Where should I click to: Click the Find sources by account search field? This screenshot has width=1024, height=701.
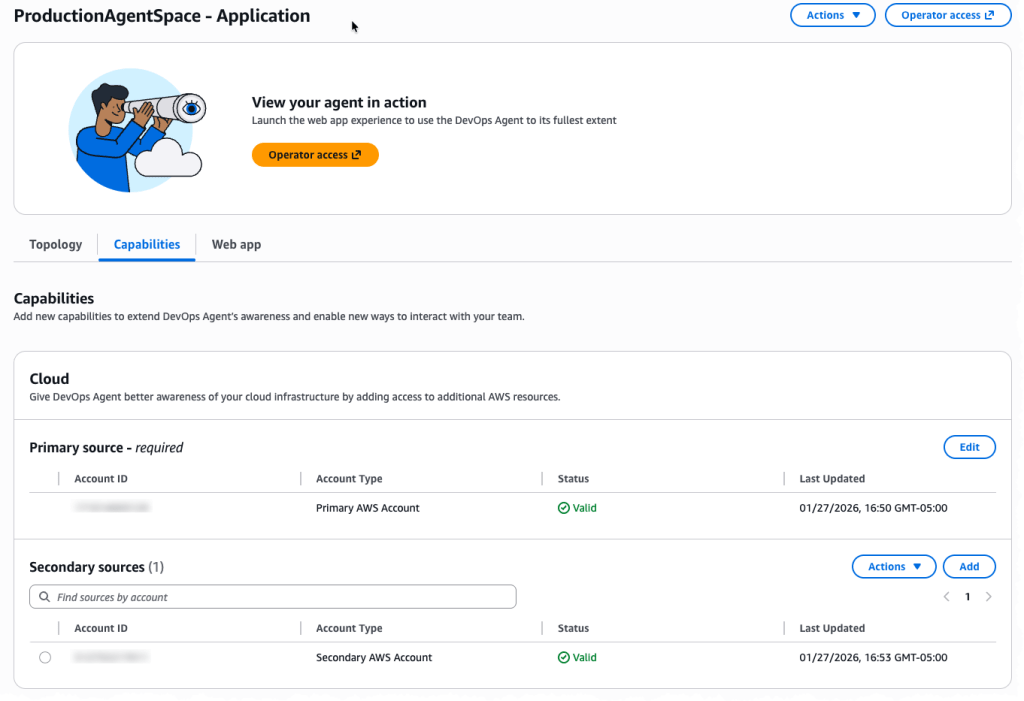click(280, 597)
